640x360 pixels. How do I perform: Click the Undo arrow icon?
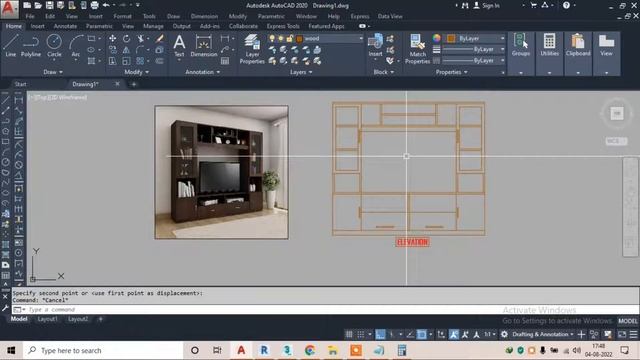tap(106, 5)
